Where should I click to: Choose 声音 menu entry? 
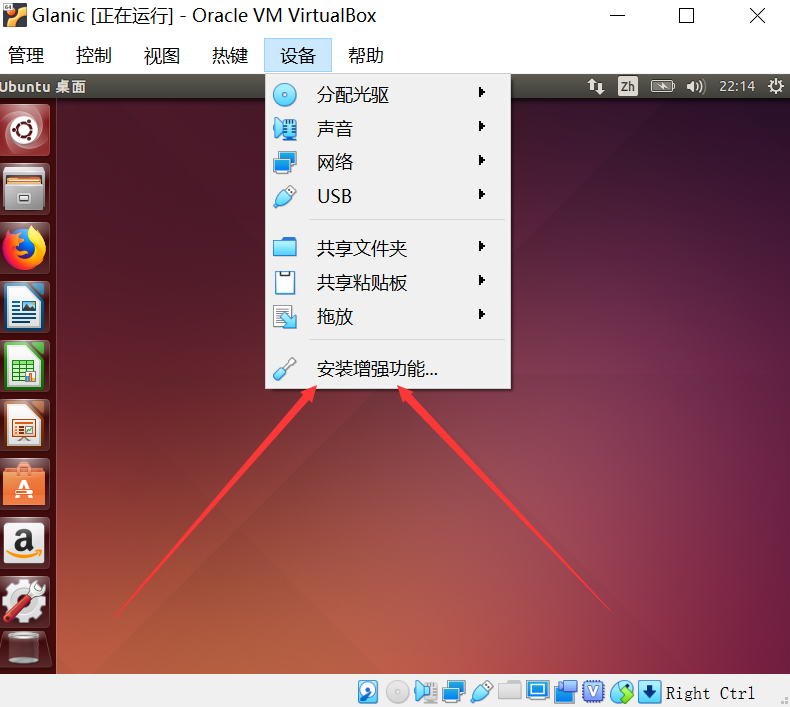click(x=388, y=128)
